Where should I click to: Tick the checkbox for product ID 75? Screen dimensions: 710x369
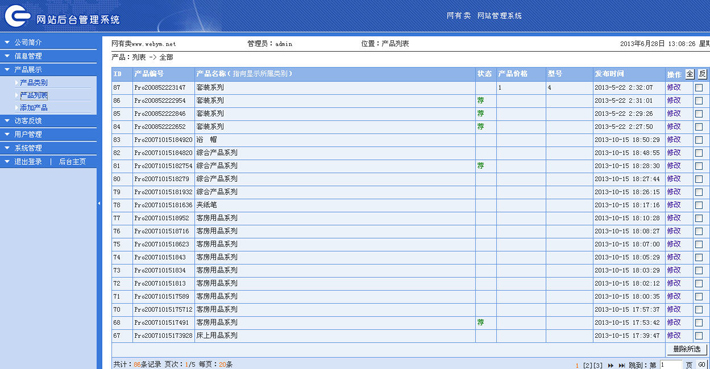[x=699, y=244]
